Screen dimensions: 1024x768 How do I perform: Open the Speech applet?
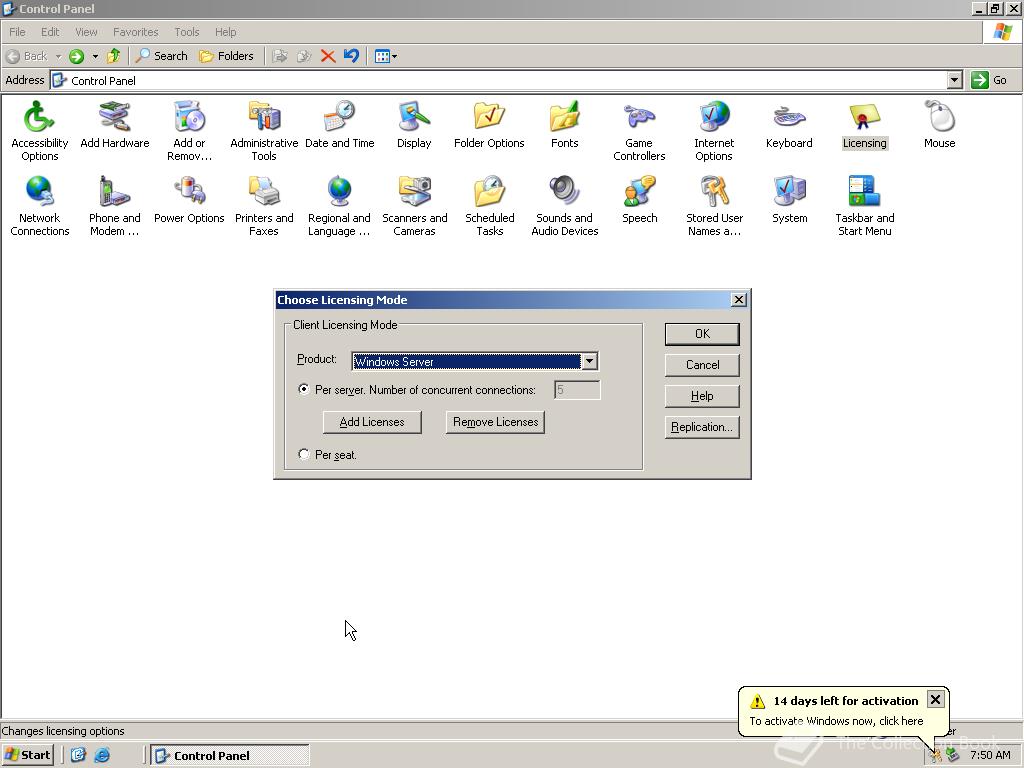pos(639,199)
